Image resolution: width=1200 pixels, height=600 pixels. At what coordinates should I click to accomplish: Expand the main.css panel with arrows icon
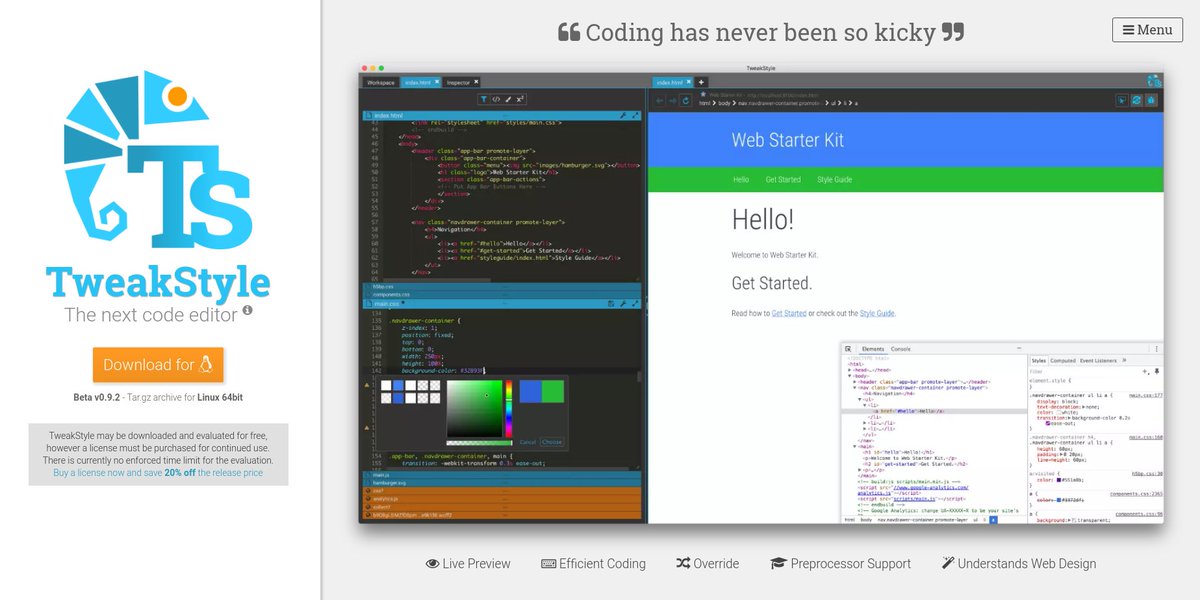click(x=635, y=303)
